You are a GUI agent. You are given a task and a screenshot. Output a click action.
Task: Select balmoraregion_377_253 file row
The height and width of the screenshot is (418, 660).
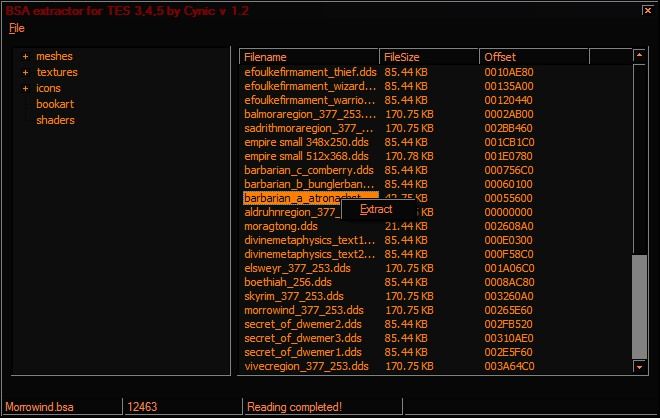point(310,114)
